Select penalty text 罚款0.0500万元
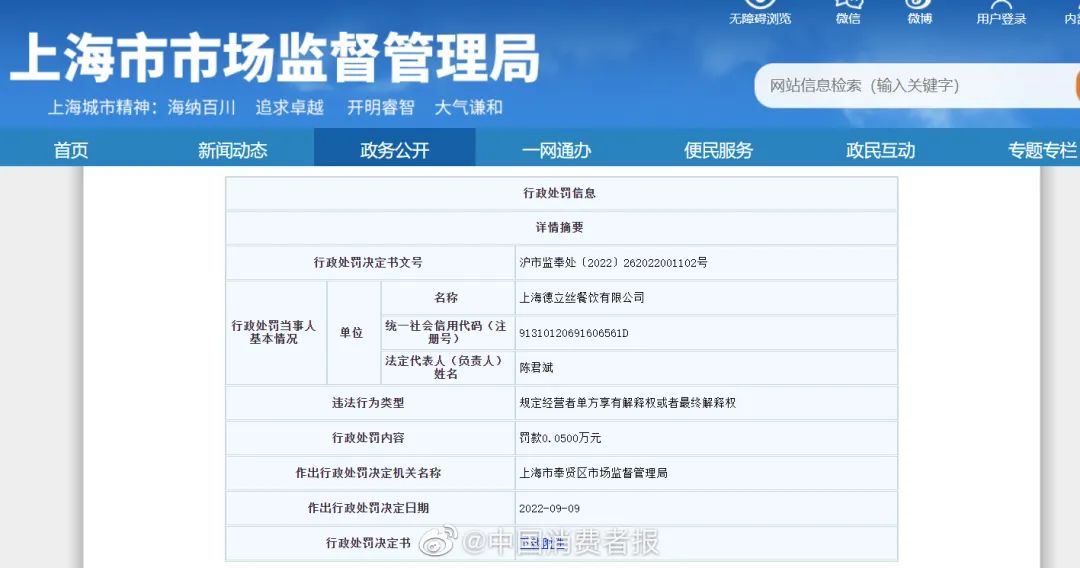This screenshot has width=1080, height=568. point(560,438)
